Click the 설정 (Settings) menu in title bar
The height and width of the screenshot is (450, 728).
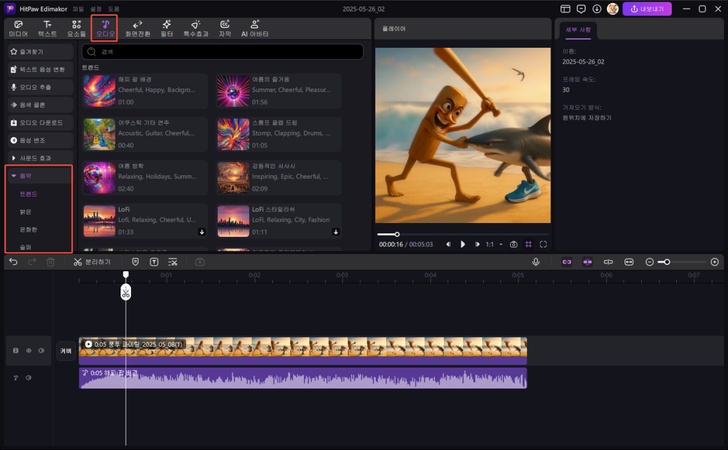(96, 9)
